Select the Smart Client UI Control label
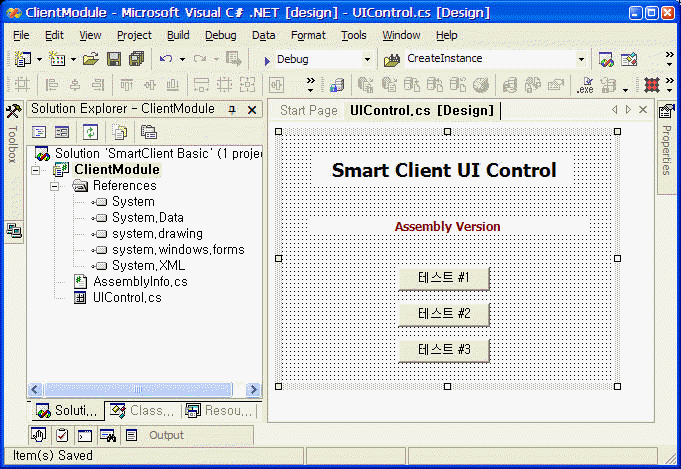 tap(444, 170)
